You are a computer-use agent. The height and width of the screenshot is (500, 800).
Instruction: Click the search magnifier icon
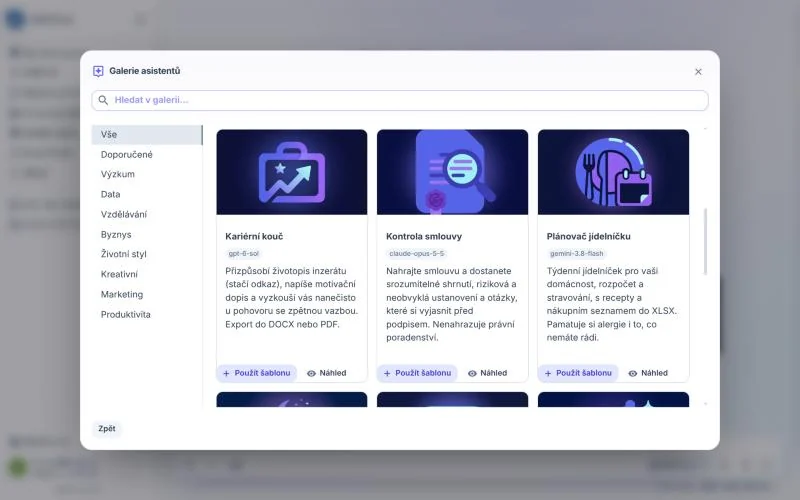tap(103, 100)
